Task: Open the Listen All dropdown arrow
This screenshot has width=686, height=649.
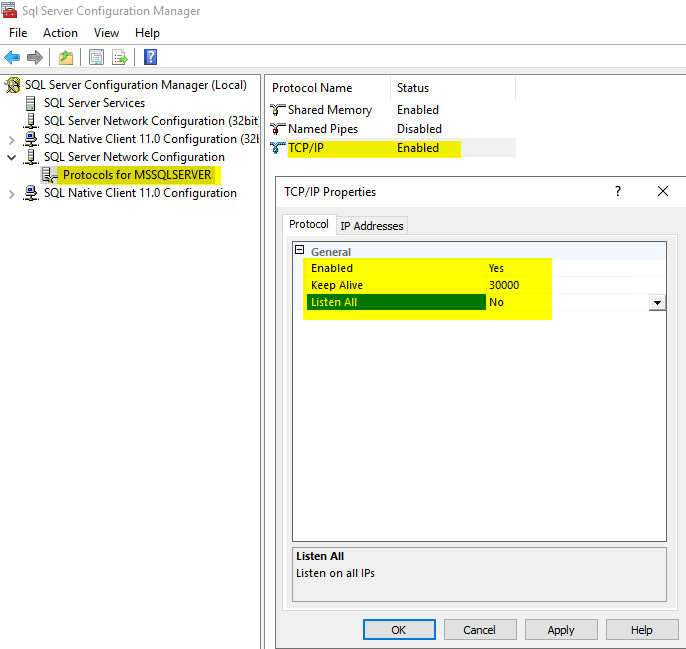Action: pyautogui.click(x=657, y=302)
